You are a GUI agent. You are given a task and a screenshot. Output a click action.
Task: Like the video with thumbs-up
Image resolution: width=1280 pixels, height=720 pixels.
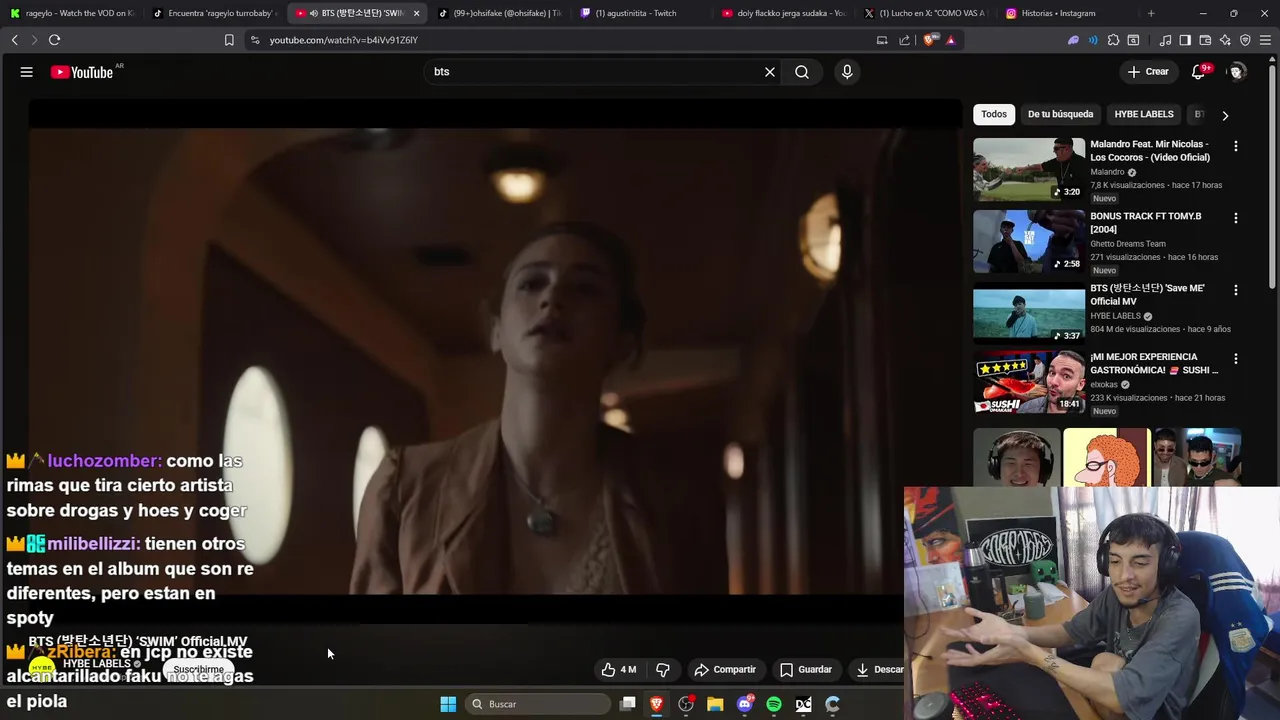coord(619,670)
